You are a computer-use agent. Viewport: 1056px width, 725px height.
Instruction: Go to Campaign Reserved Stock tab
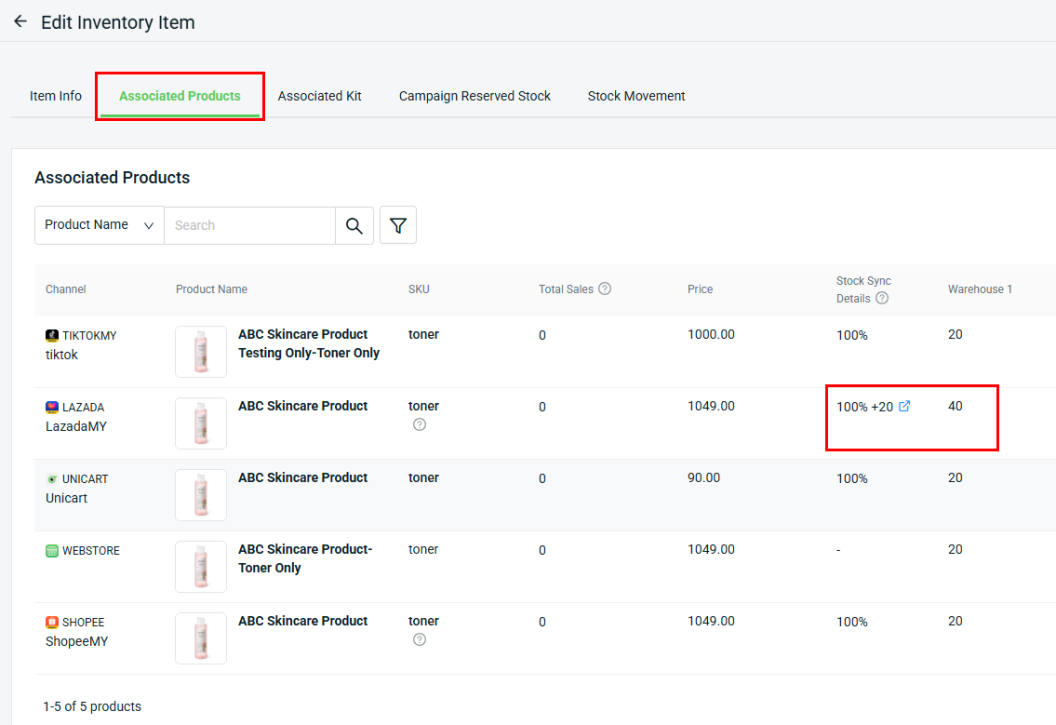coord(475,96)
